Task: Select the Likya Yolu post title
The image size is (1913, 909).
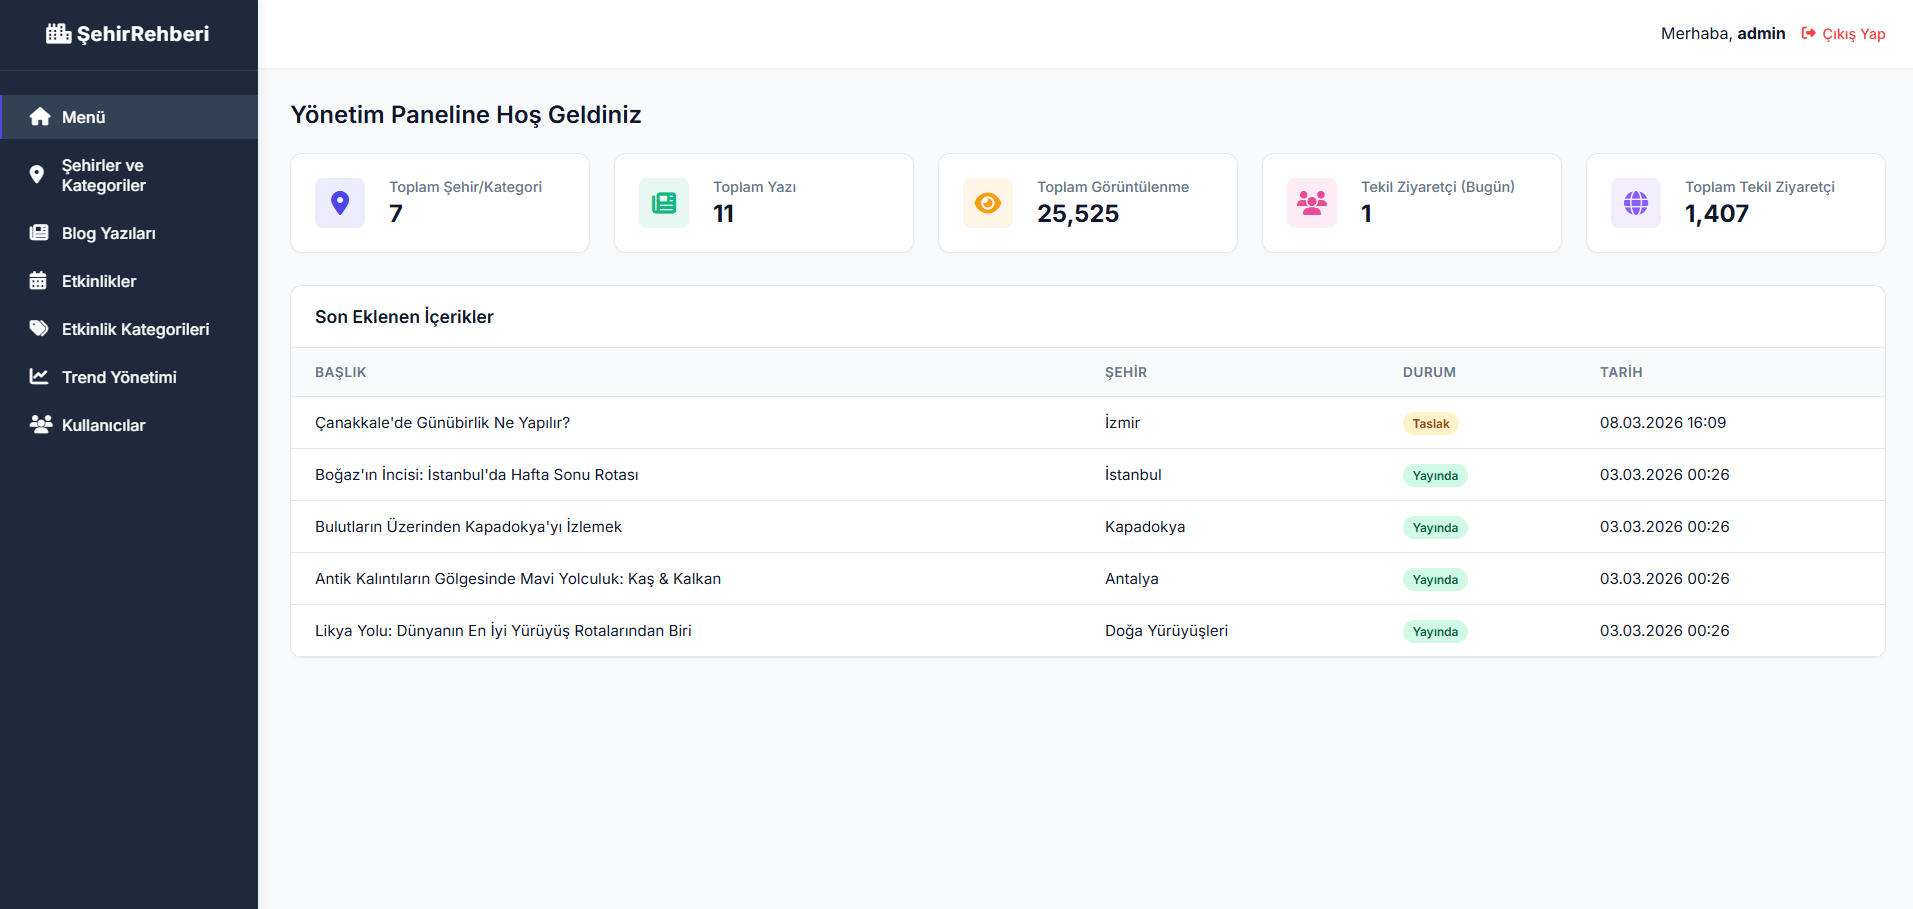Action: tap(503, 631)
